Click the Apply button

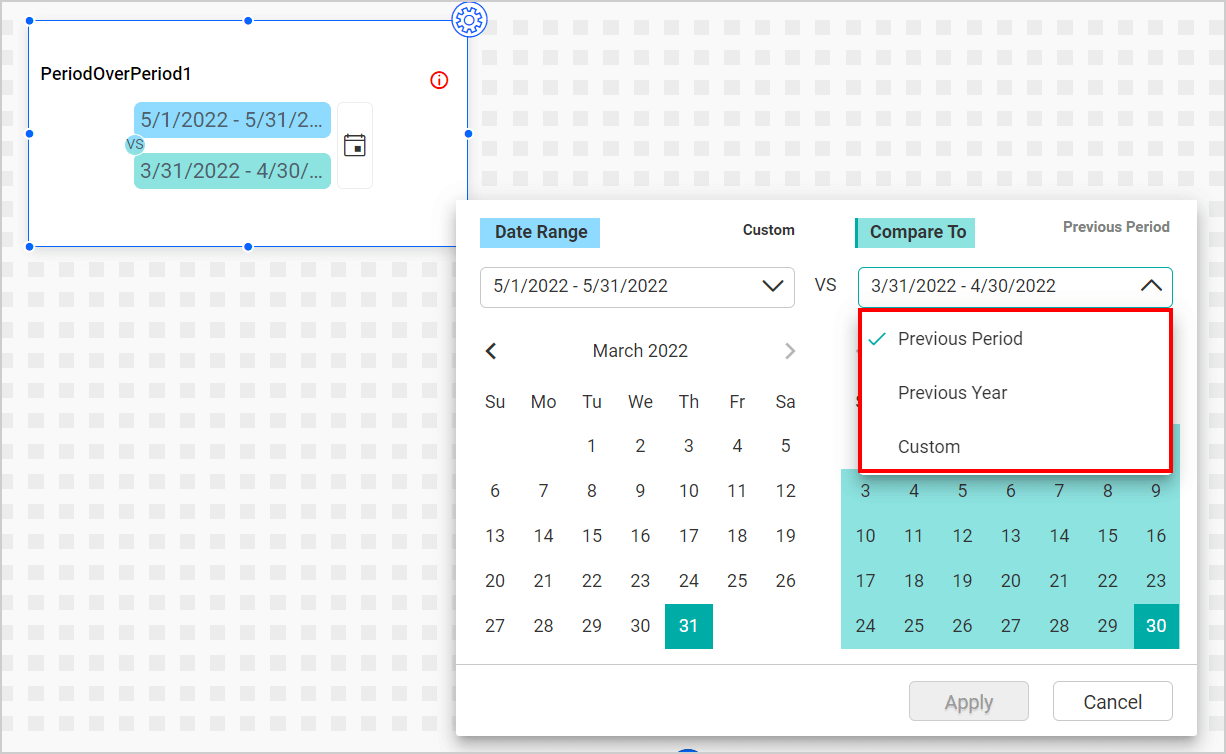(968, 701)
